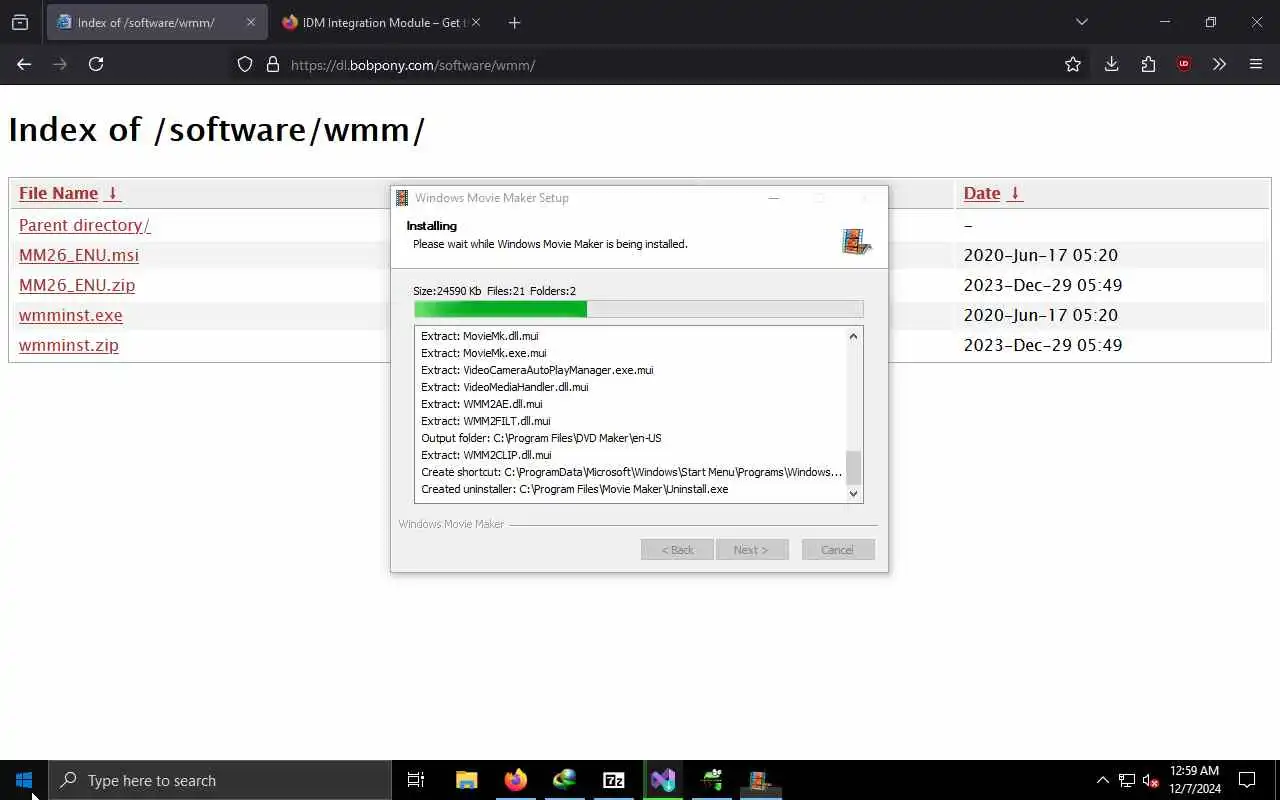This screenshot has height=800, width=1280.
Task: Open the tracking protection shield icon
Action: coord(245,64)
